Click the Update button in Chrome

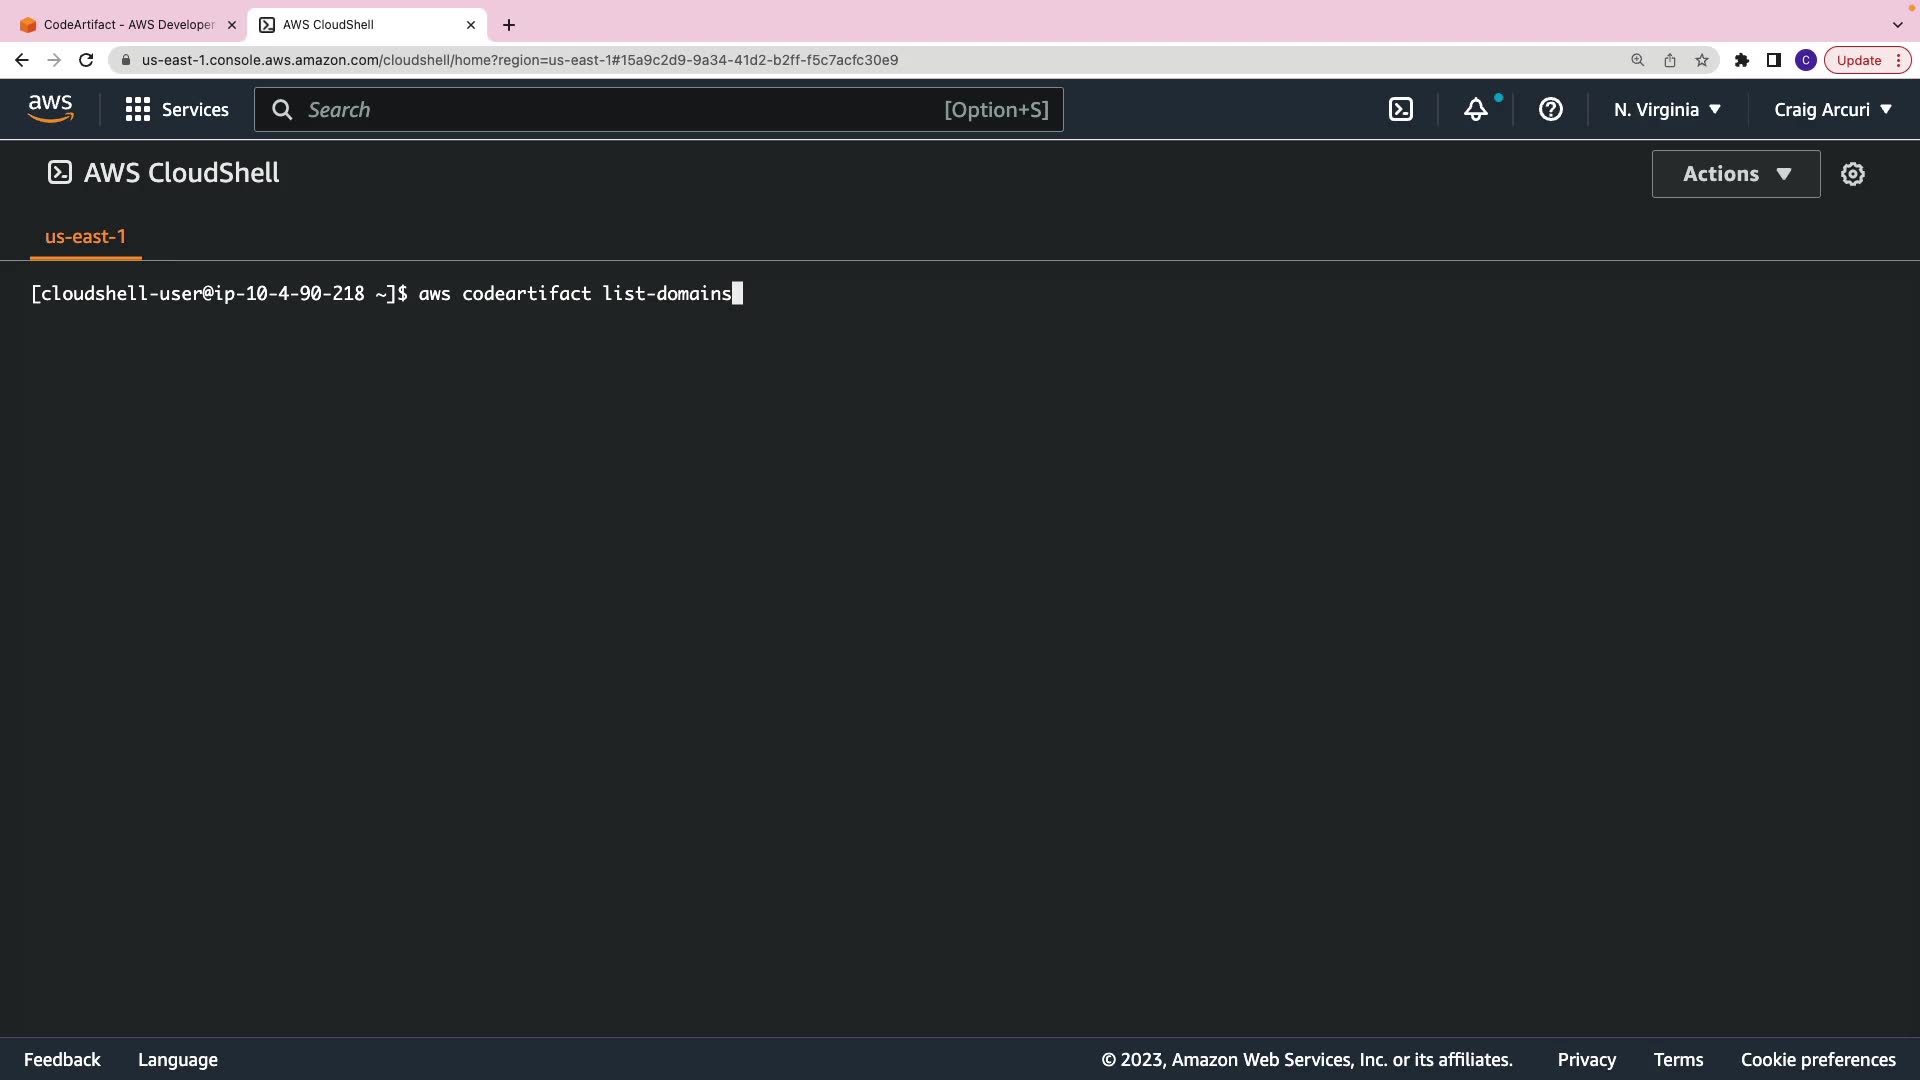[1858, 60]
